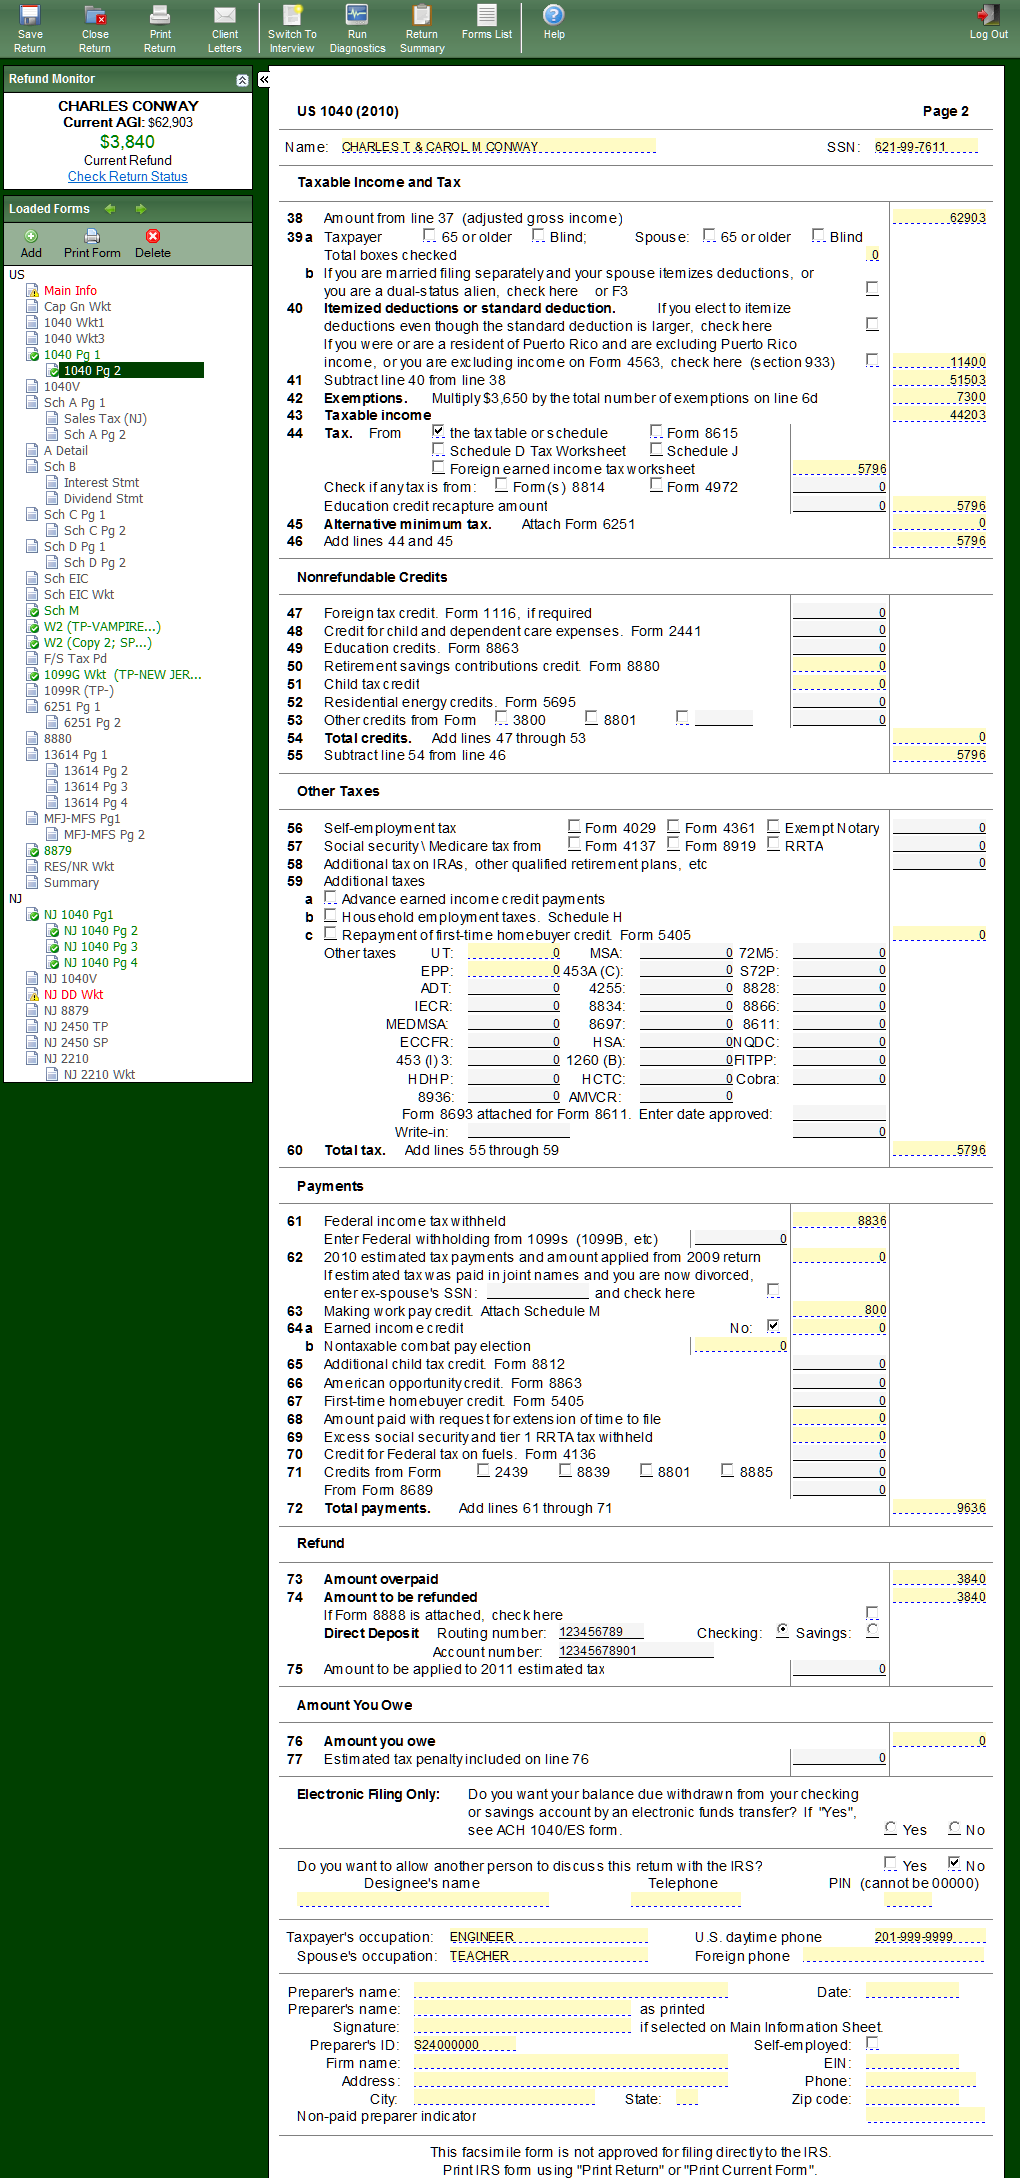
Task: Check the Taxpayer 65 or older box
Action: (430, 236)
